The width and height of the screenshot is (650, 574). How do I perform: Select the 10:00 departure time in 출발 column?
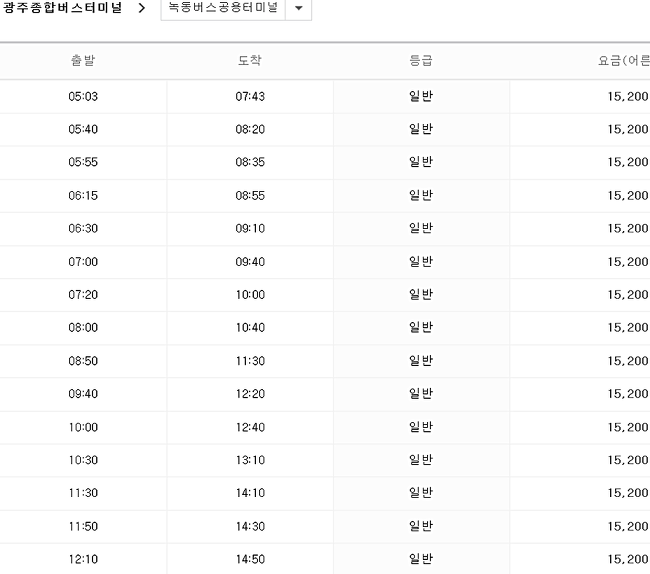pyautogui.click(x=83, y=427)
